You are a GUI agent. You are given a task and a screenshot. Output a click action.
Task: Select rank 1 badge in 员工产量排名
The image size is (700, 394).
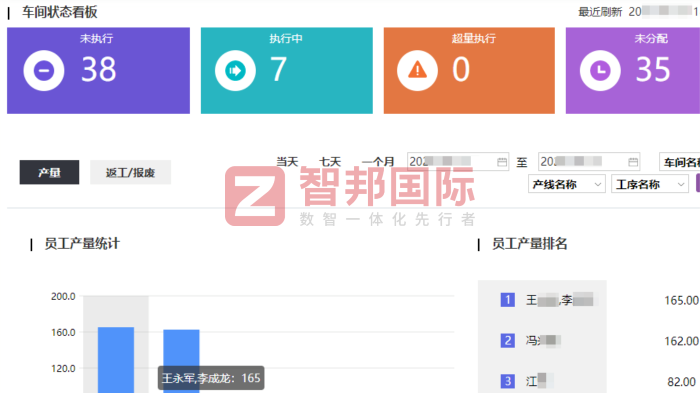pos(508,300)
